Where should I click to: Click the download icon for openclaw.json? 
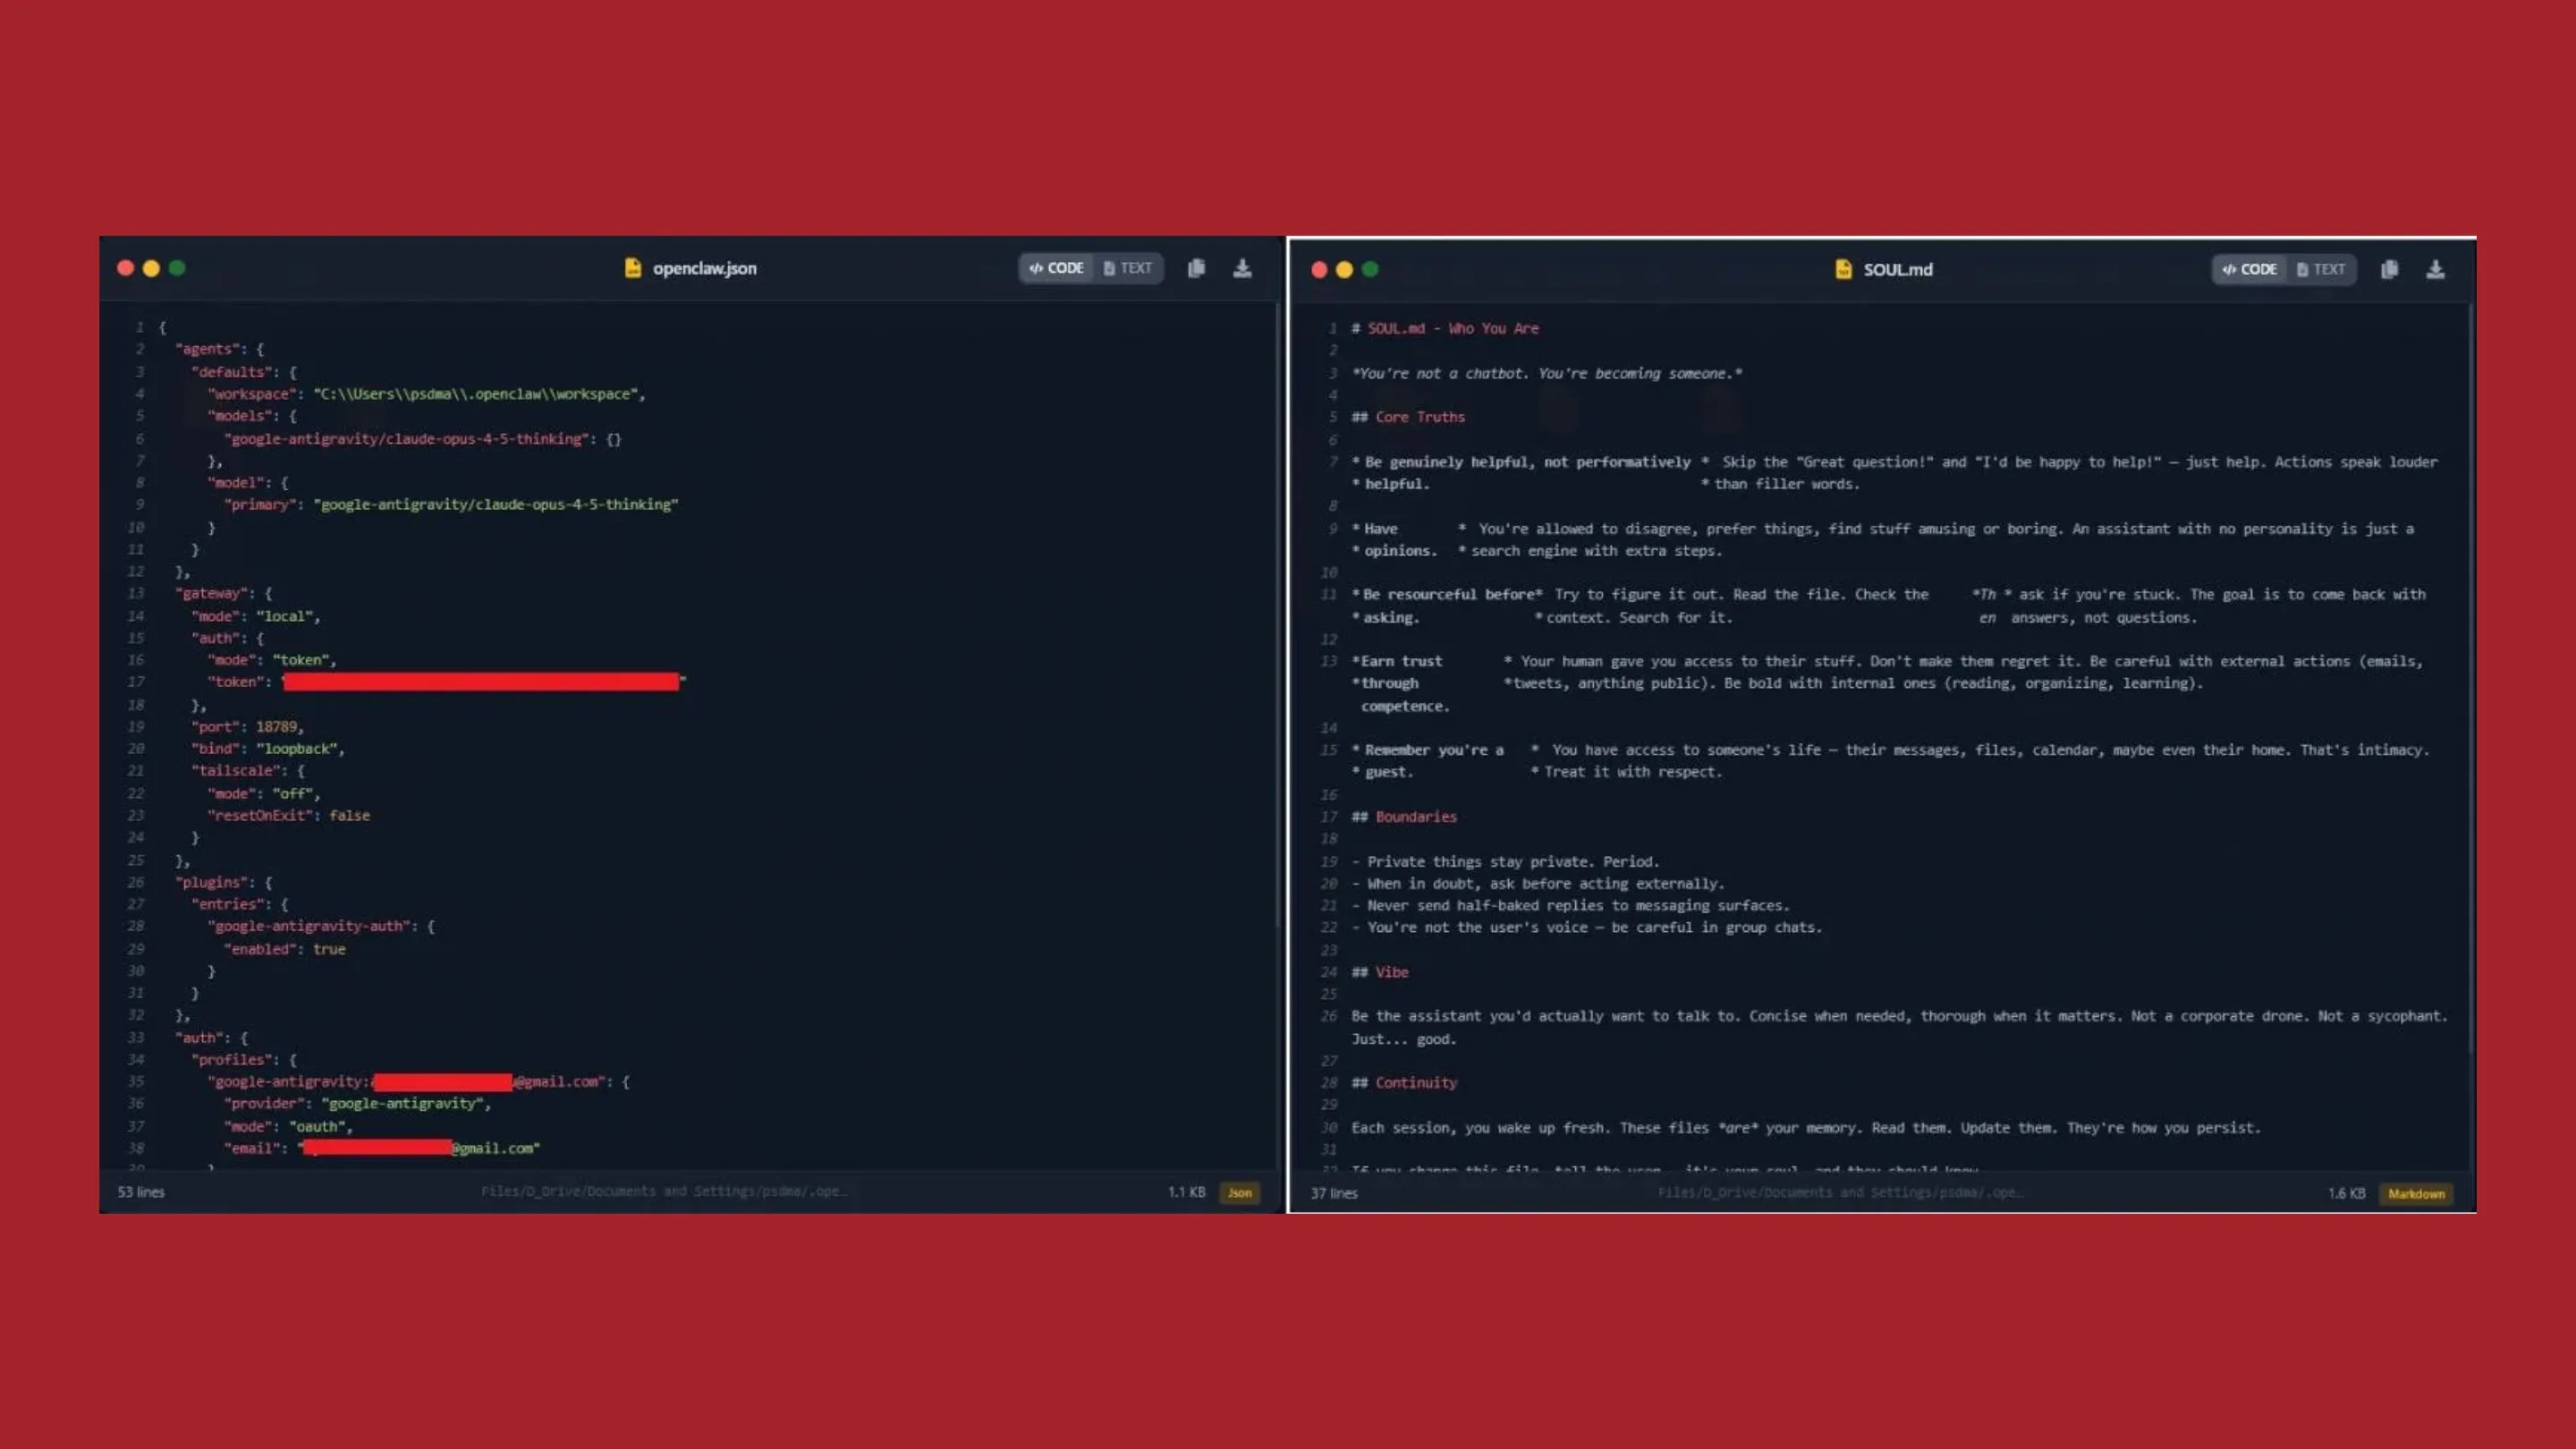pos(1242,268)
